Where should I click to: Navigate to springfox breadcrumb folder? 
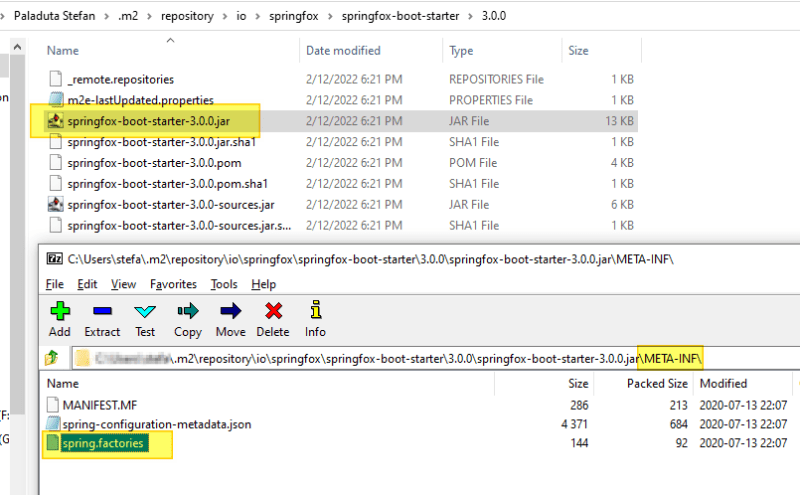[294, 16]
